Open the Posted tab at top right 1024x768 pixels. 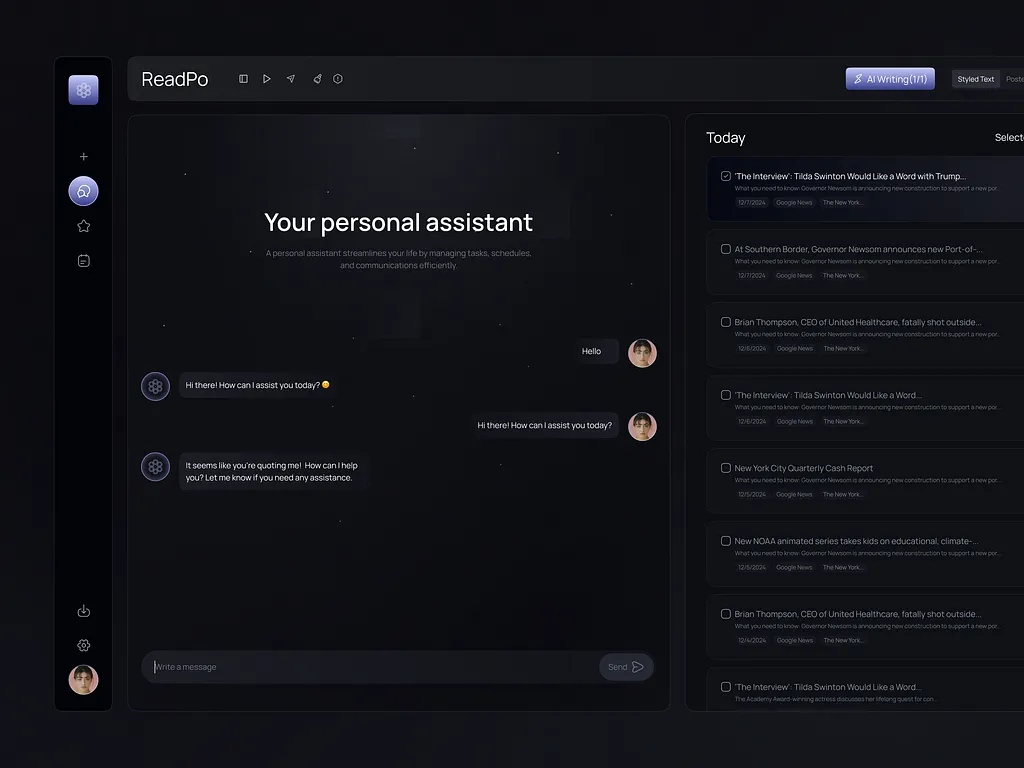tap(1014, 78)
